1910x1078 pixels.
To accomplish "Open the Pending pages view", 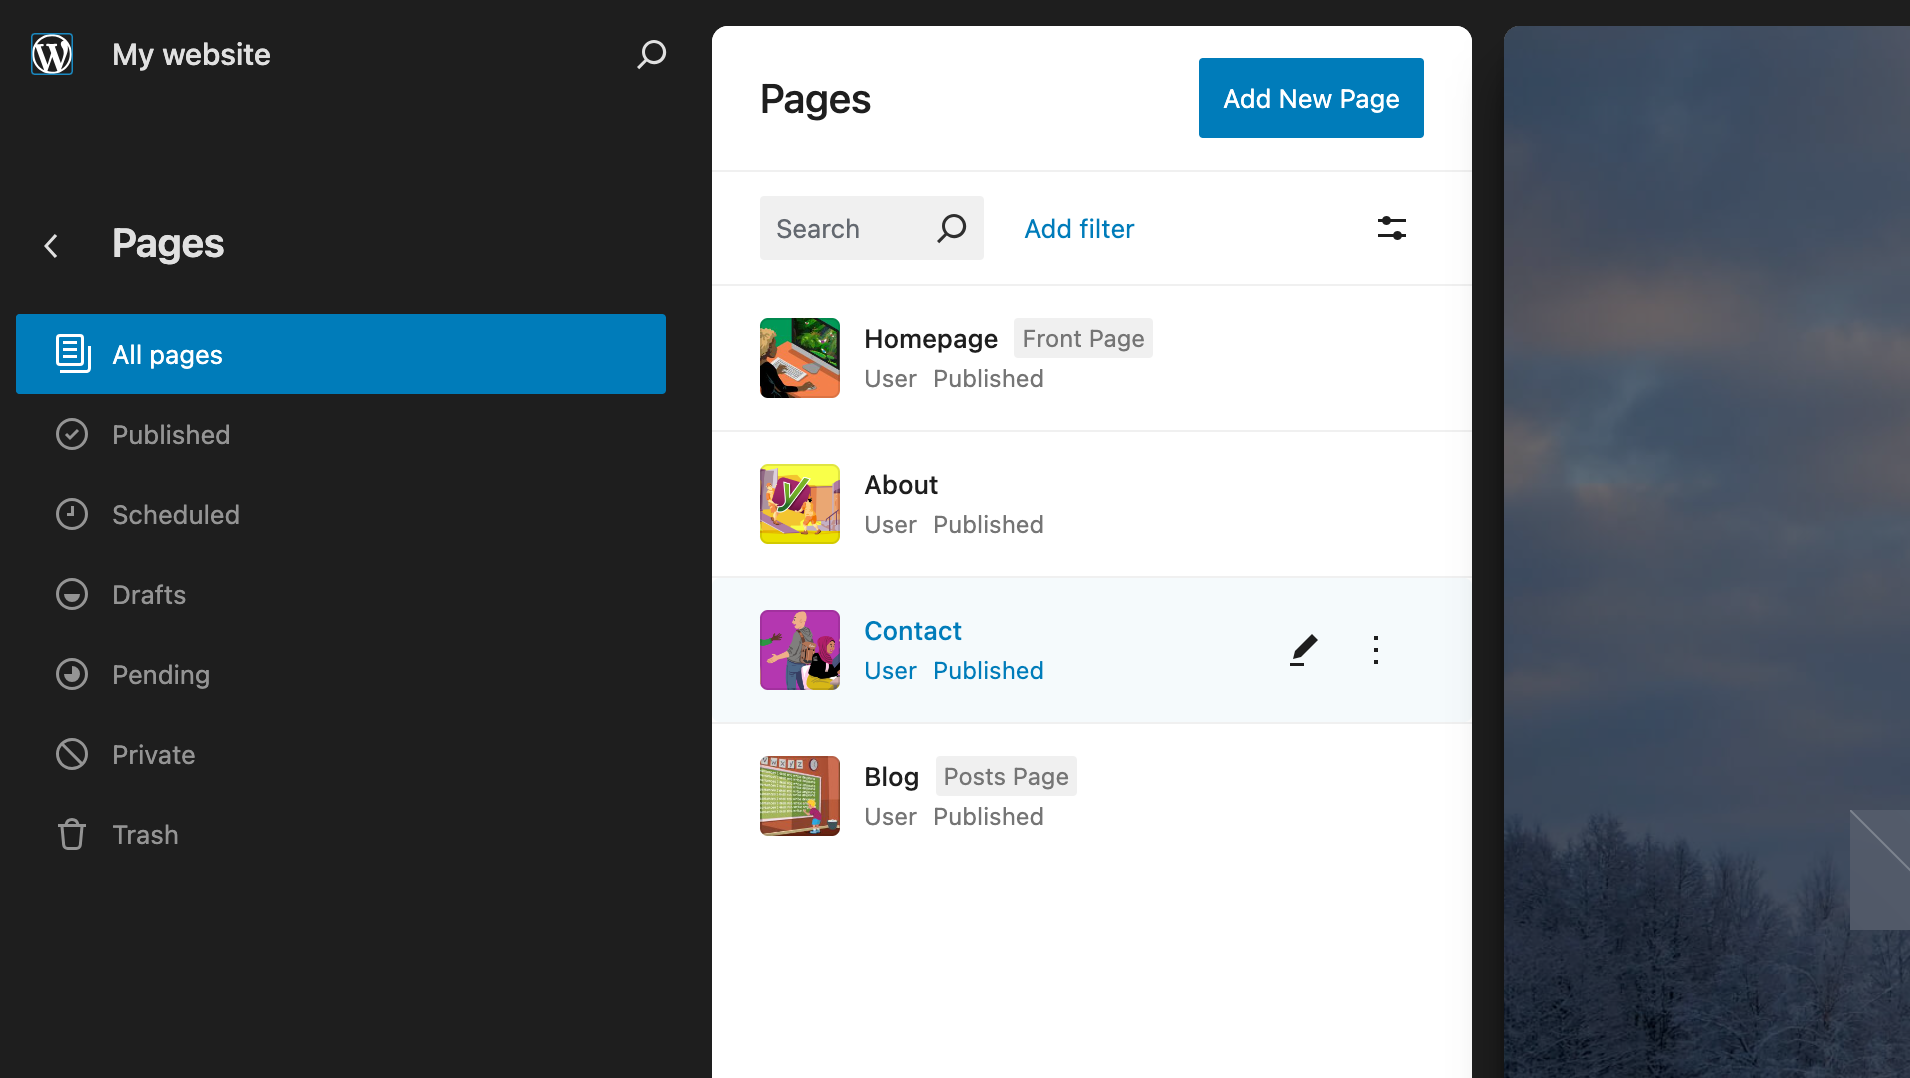I will click(x=341, y=674).
